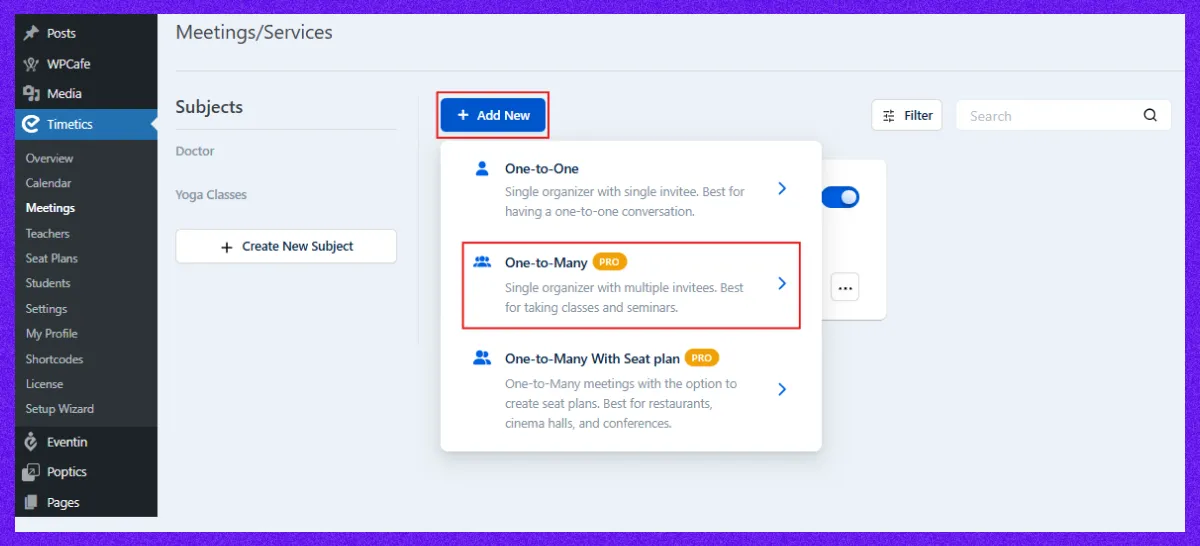Click the Filter button
This screenshot has width=1200, height=546.
(907, 116)
